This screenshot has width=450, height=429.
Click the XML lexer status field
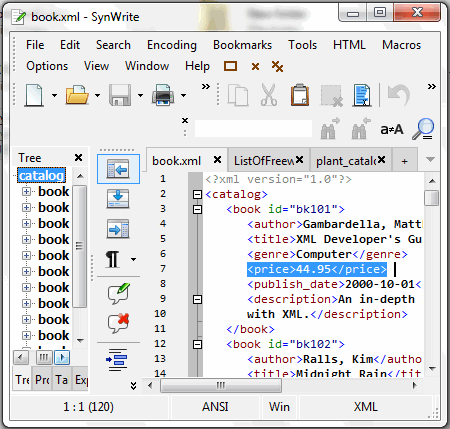(x=365, y=407)
